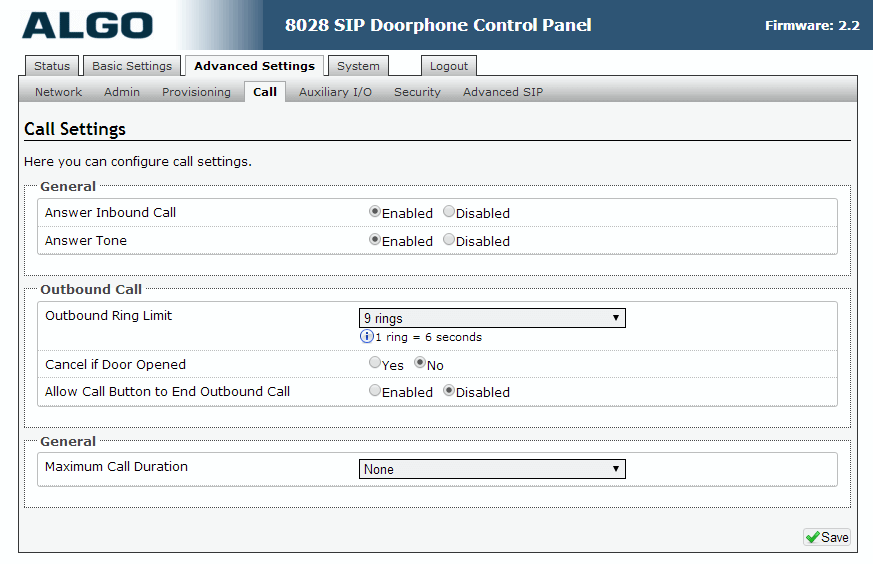The image size is (873, 564).
Task: Click the Cancel if Door Opened label
Action: pos(115,364)
